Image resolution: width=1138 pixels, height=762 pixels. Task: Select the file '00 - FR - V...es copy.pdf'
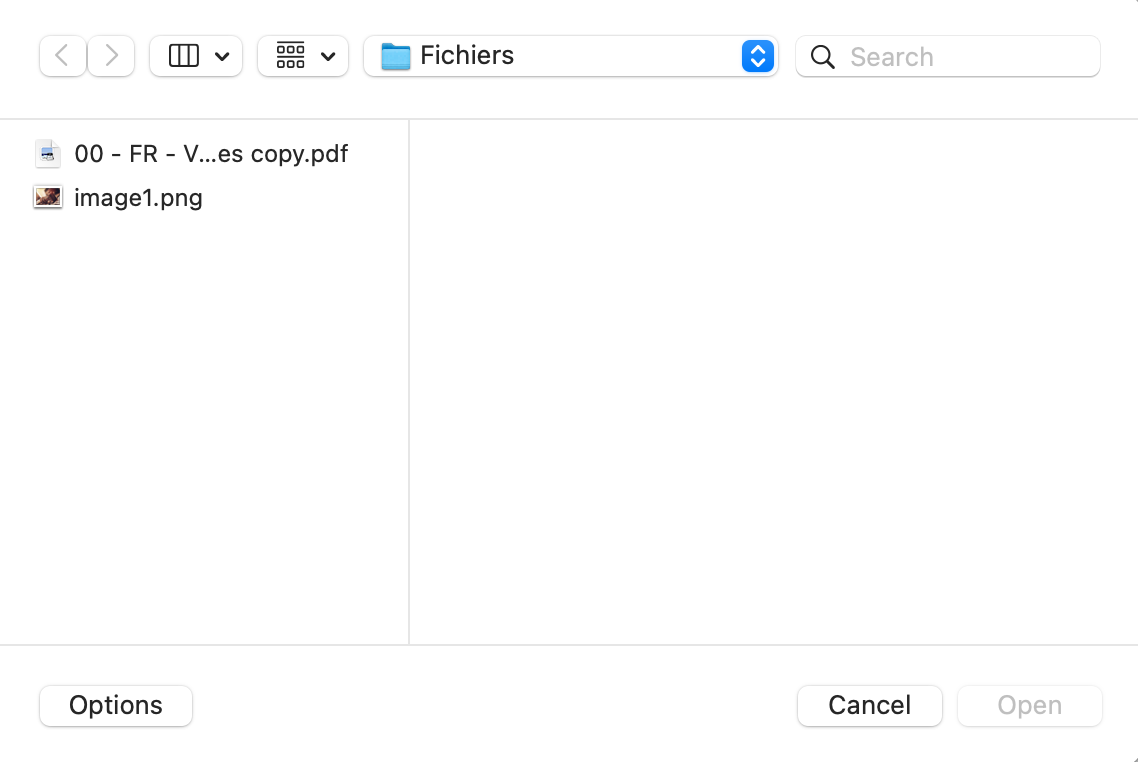pos(211,154)
